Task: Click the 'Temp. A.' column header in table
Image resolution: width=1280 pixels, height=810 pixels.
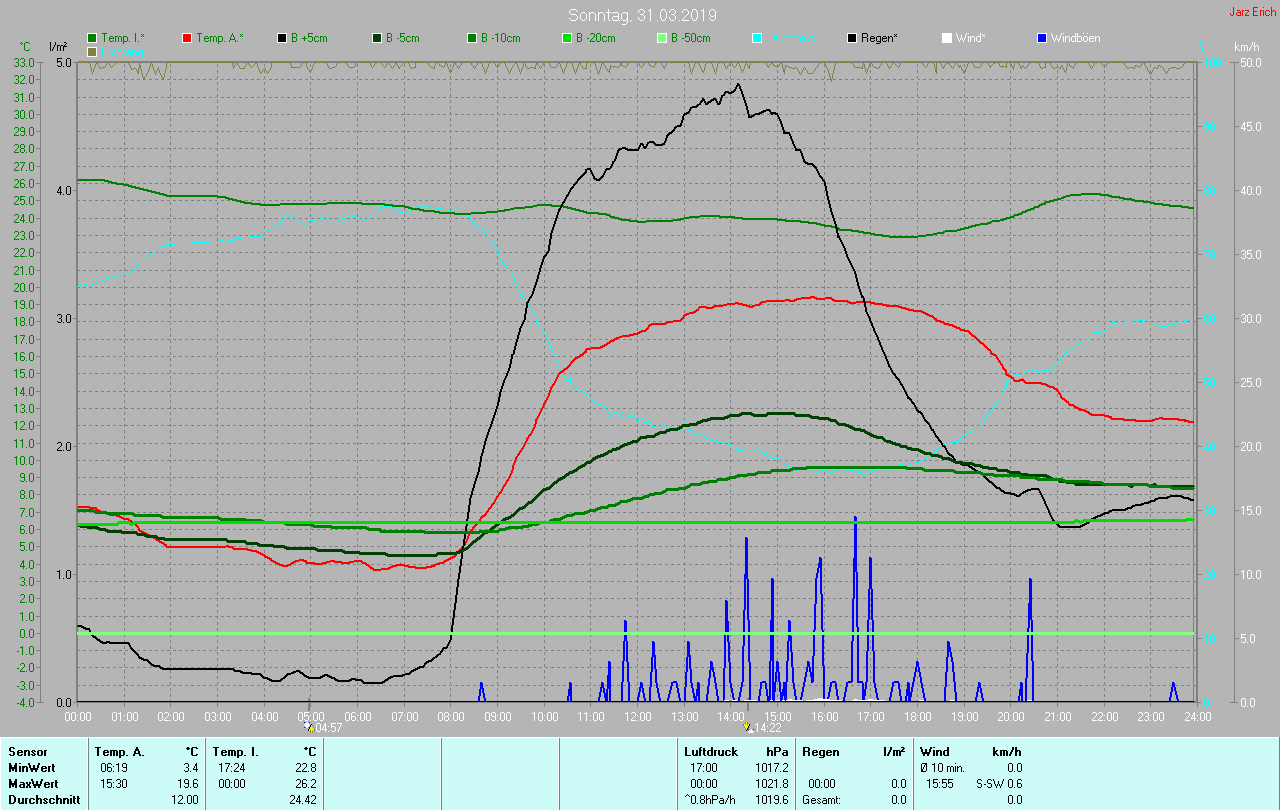Action: pyautogui.click(x=119, y=752)
